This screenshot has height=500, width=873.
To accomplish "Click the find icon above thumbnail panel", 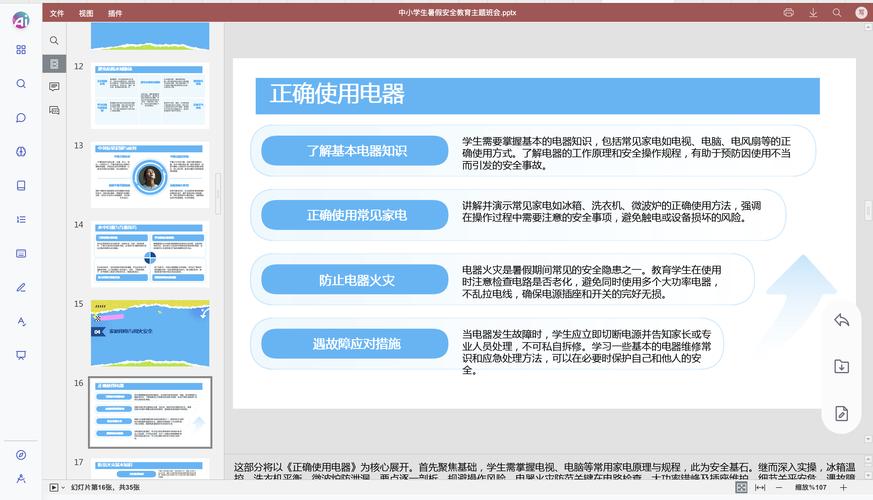I will [x=54, y=40].
